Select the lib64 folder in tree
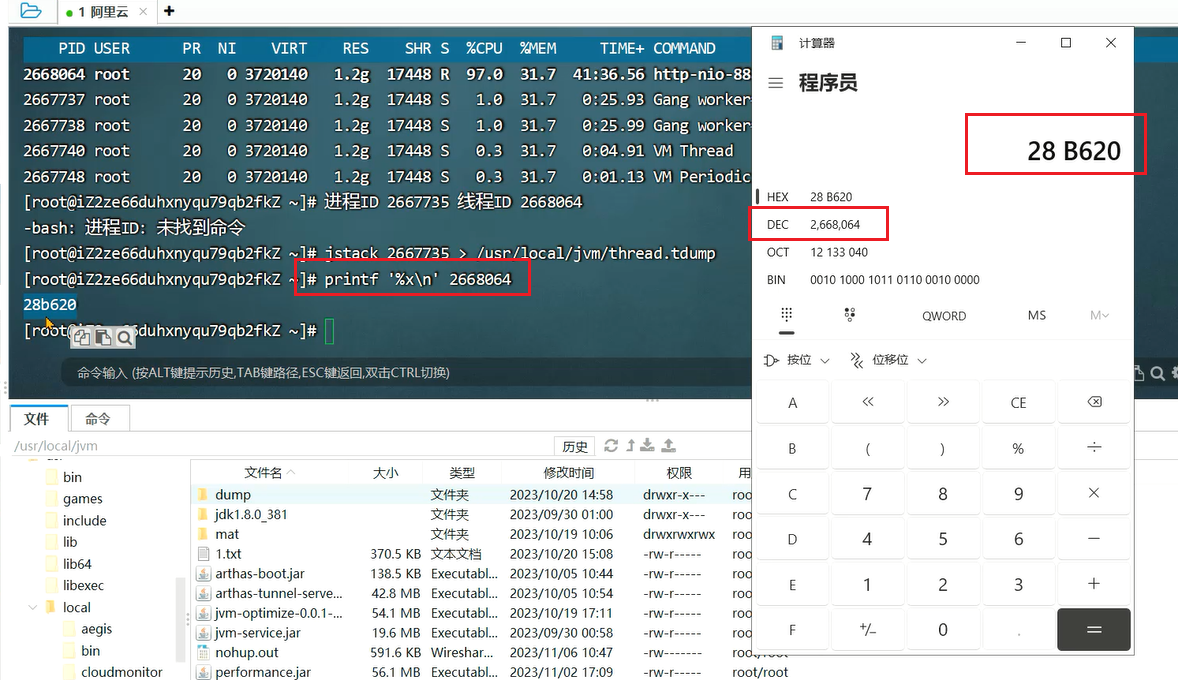Viewport: 1178px width, 680px height. (77, 564)
